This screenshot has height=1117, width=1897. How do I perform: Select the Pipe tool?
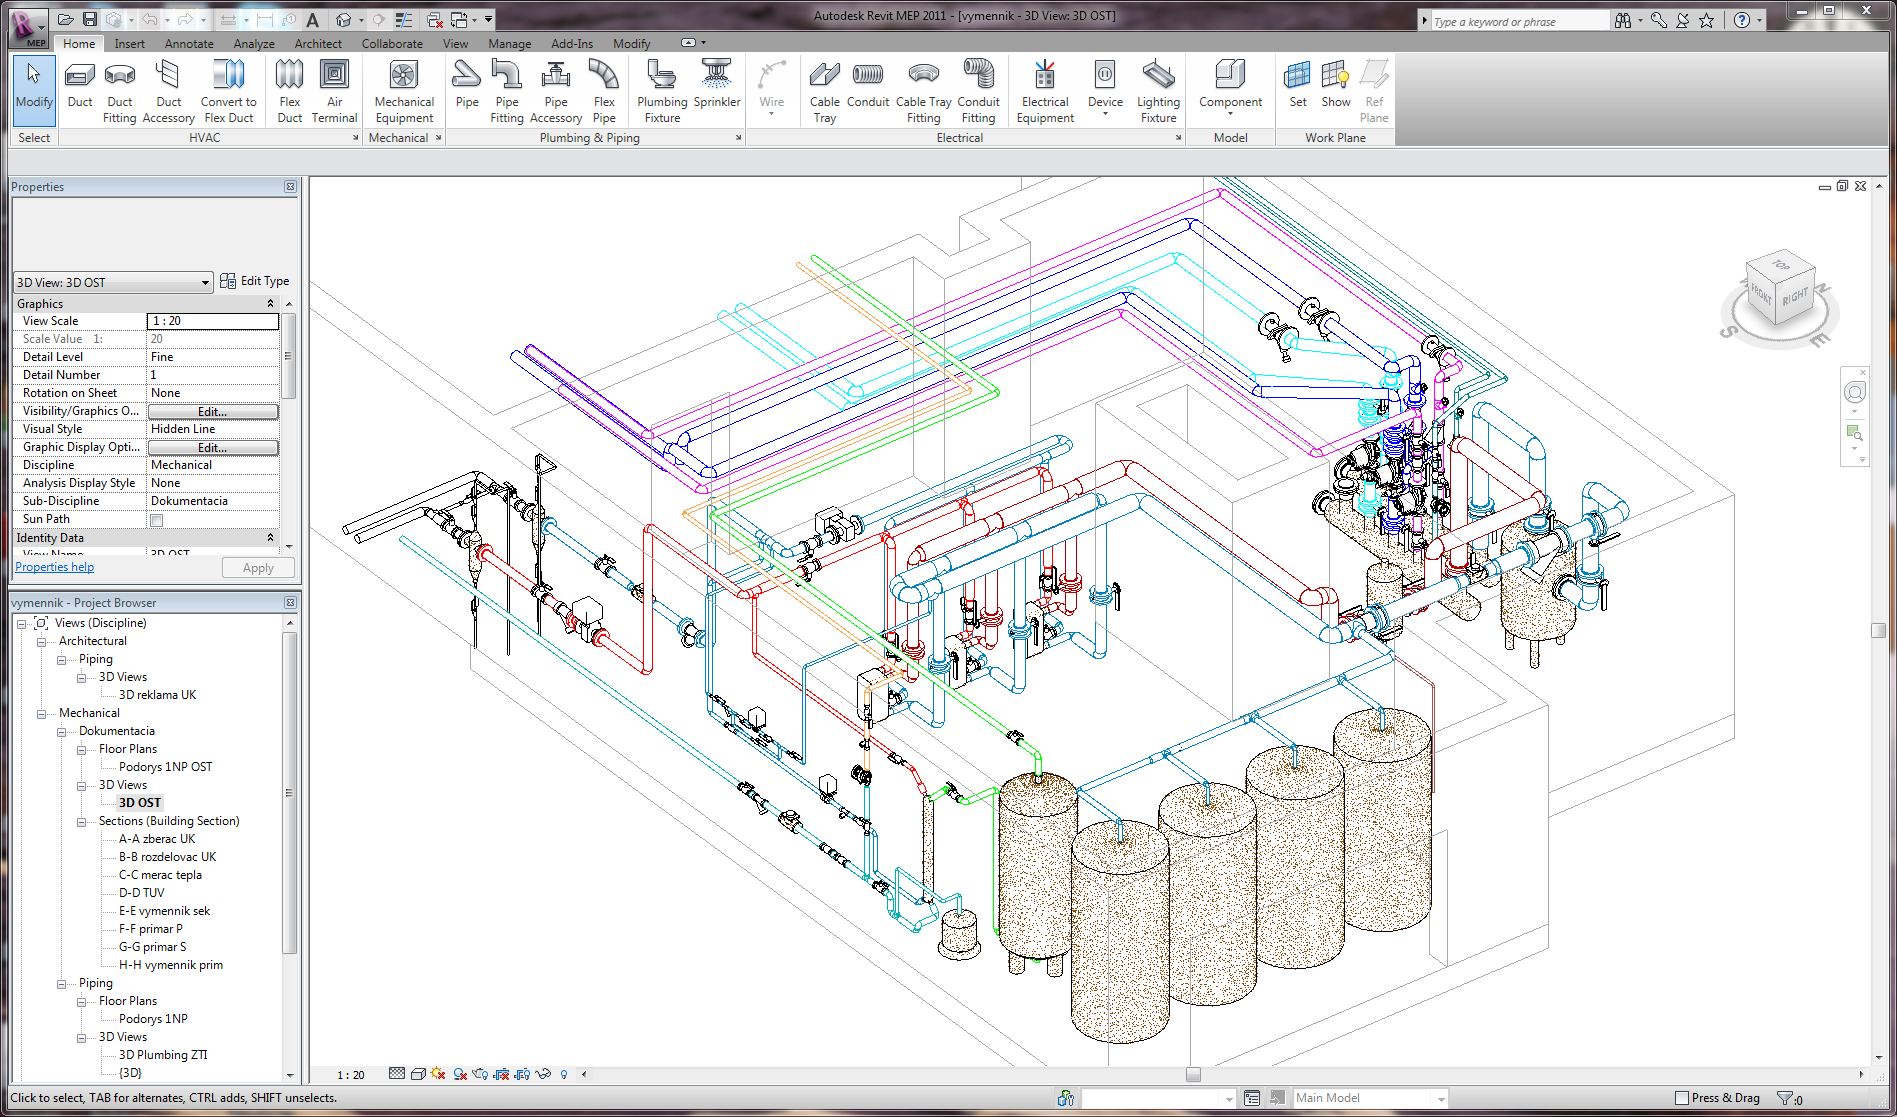pos(466,86)
